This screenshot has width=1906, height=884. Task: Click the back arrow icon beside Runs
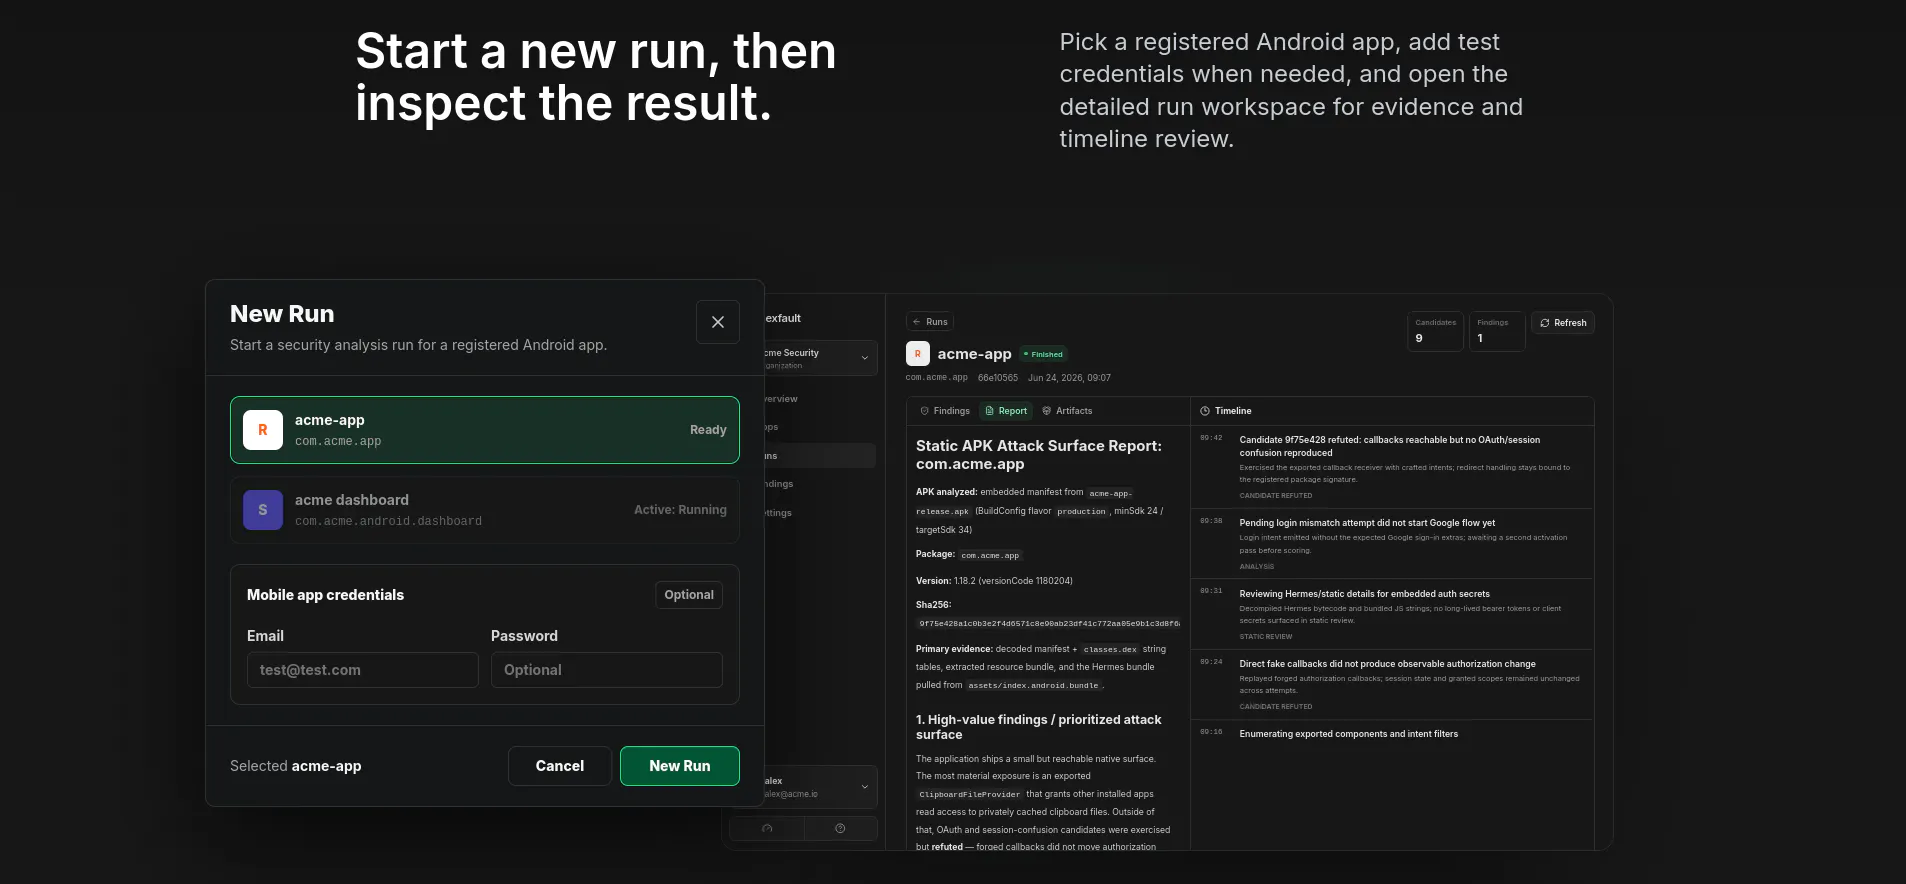(x=916, y=322)
